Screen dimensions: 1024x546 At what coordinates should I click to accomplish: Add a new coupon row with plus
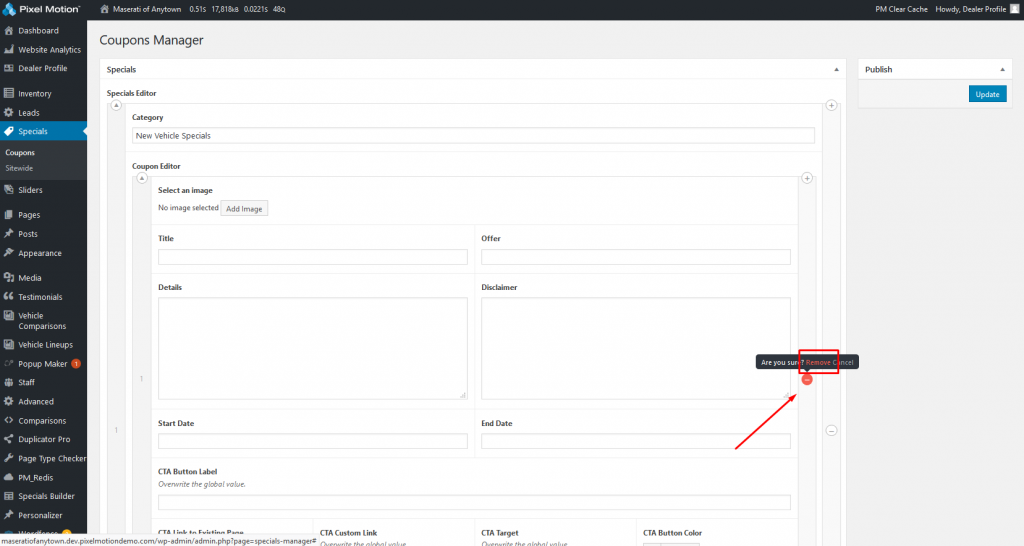[x=807, y=178]
